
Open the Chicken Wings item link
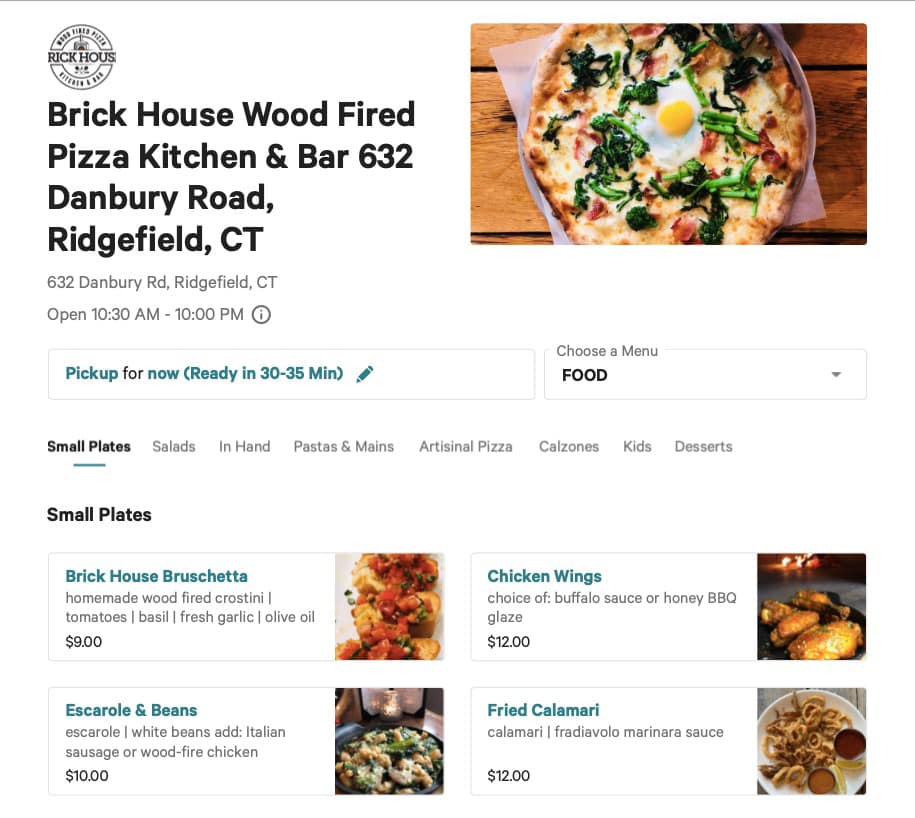click(544, 576)
